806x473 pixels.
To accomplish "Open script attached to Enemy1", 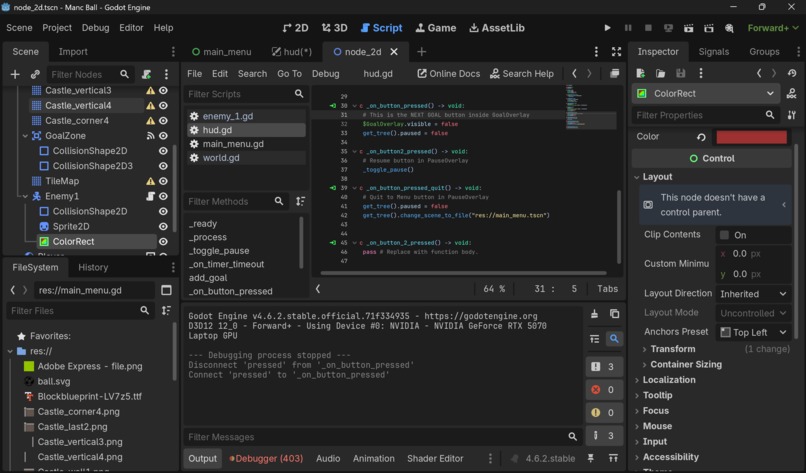I will [x=150, y=196].
